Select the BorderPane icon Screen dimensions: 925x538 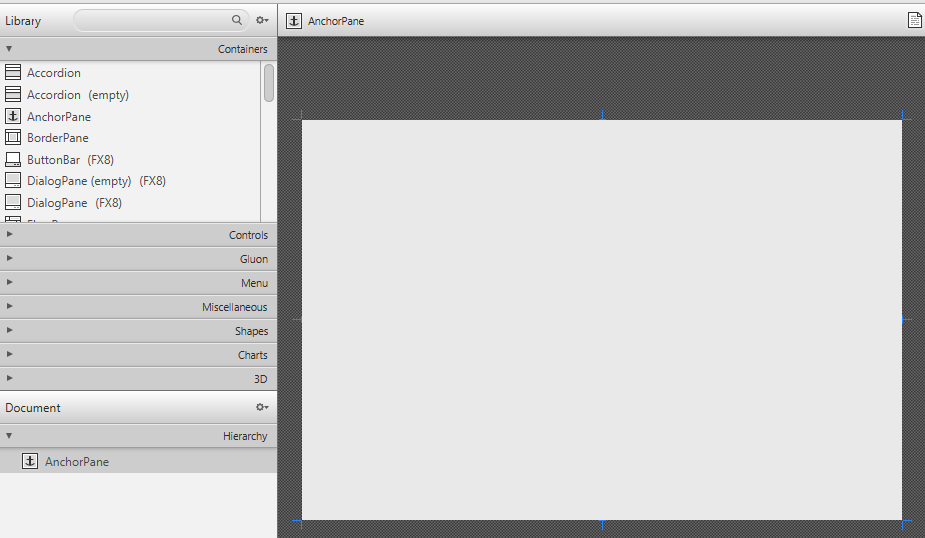pyautogui.click(x=13, y=137)
